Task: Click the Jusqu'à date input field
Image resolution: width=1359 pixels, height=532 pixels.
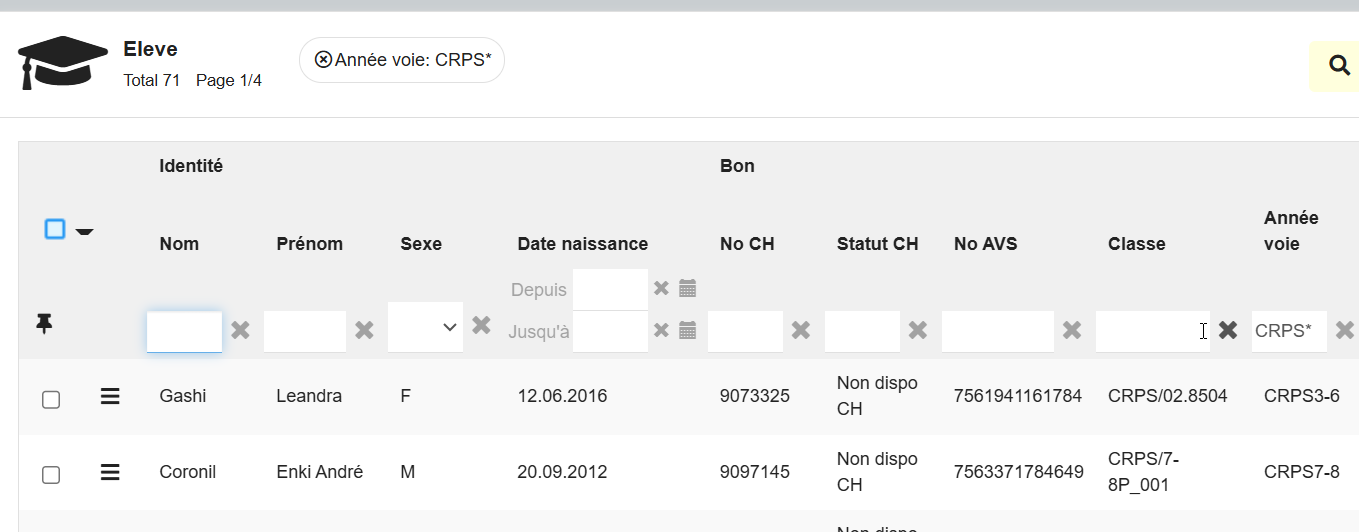Action: [x=610, y=331]
